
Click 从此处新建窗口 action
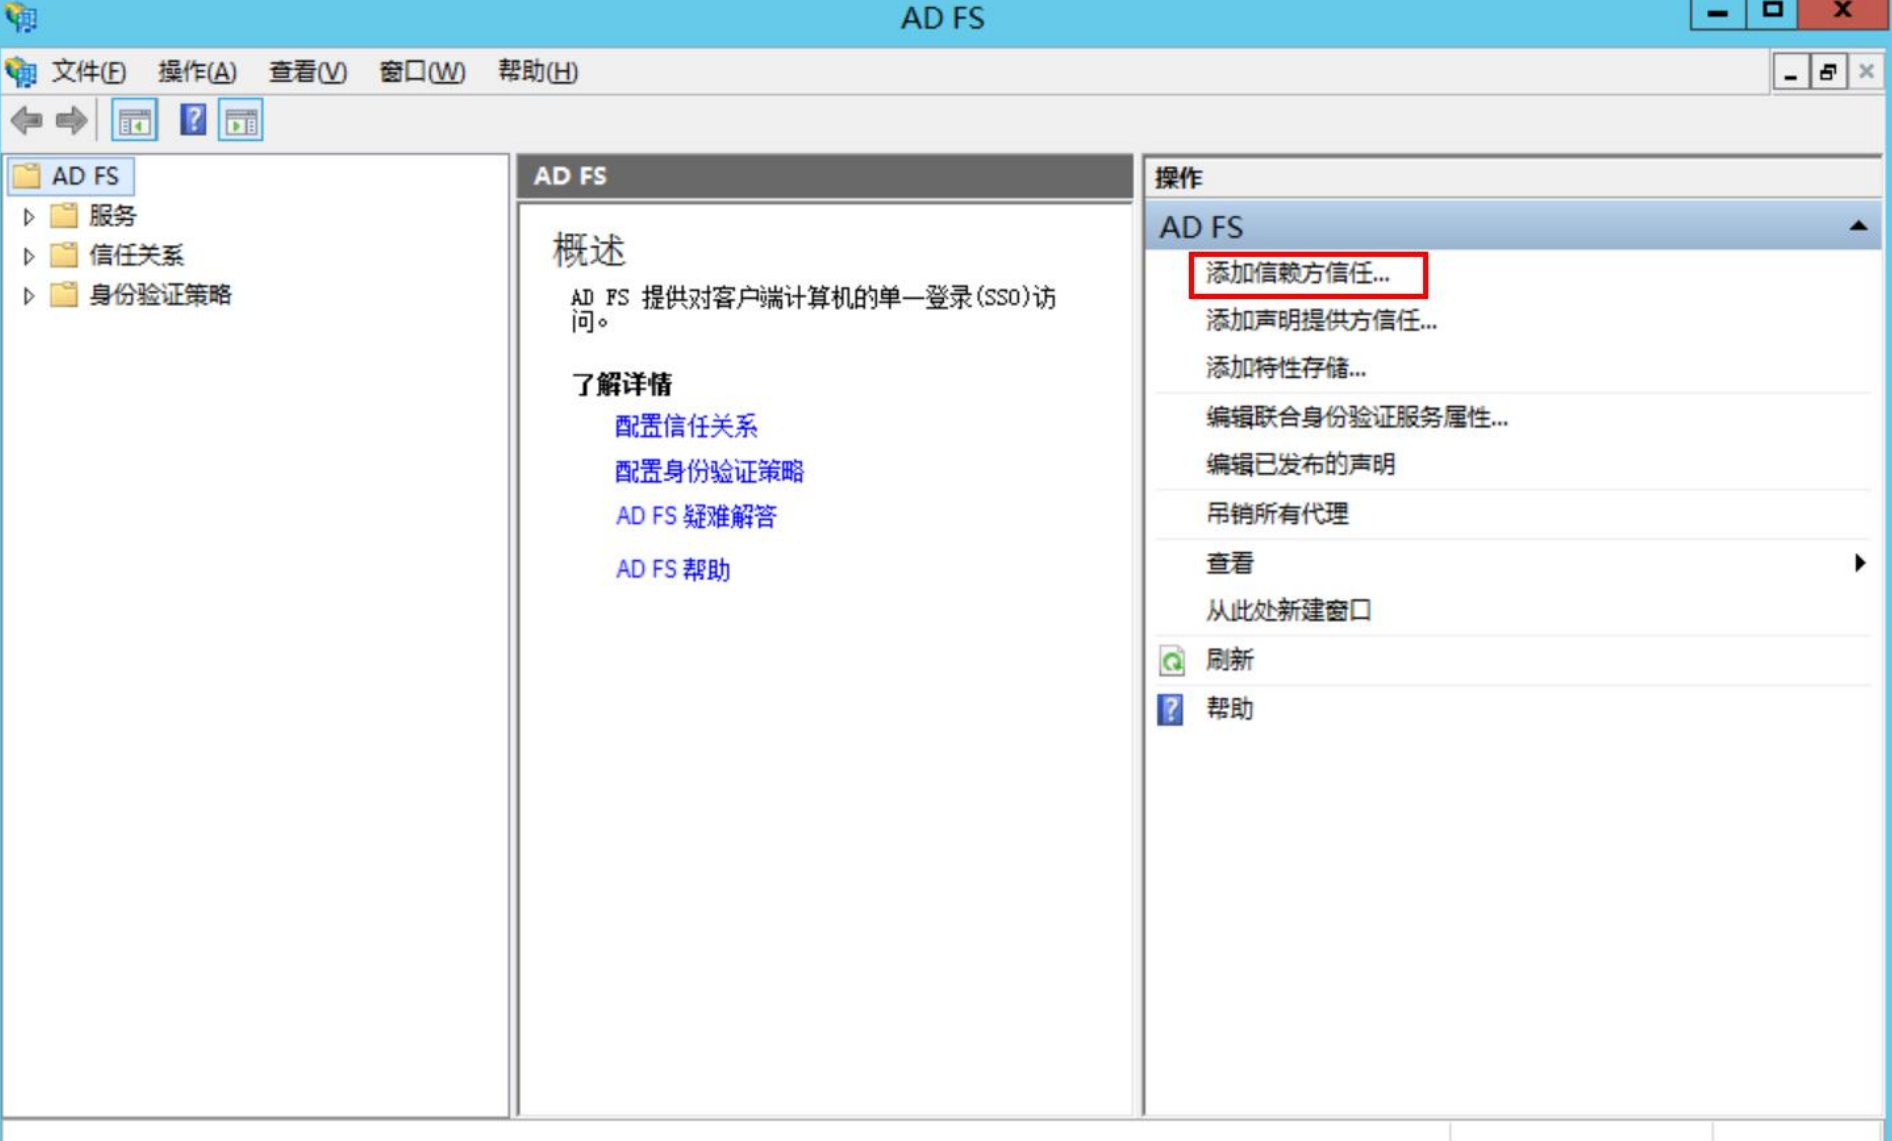tap(1288, 610)
